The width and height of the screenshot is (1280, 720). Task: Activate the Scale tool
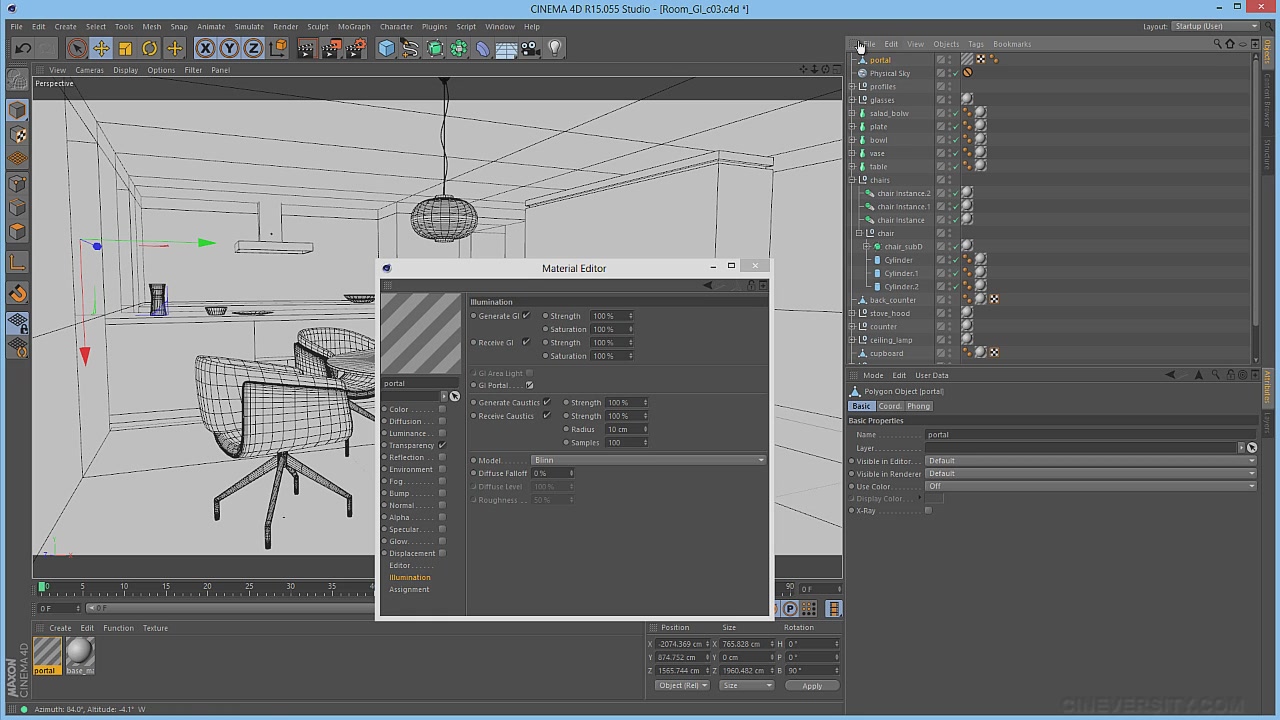[x=125, y=48]
